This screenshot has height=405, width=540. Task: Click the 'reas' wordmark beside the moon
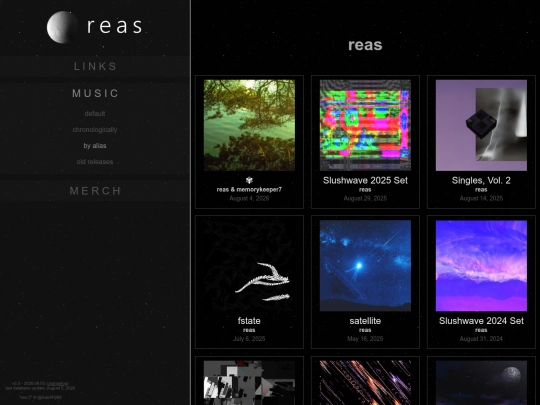click(114, 26)
